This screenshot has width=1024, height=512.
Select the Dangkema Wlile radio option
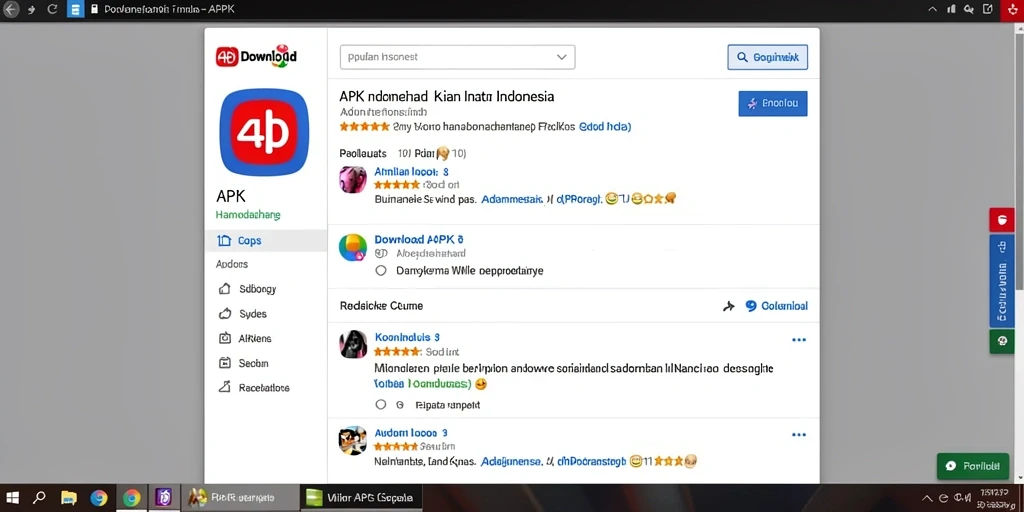click(381, 270)
